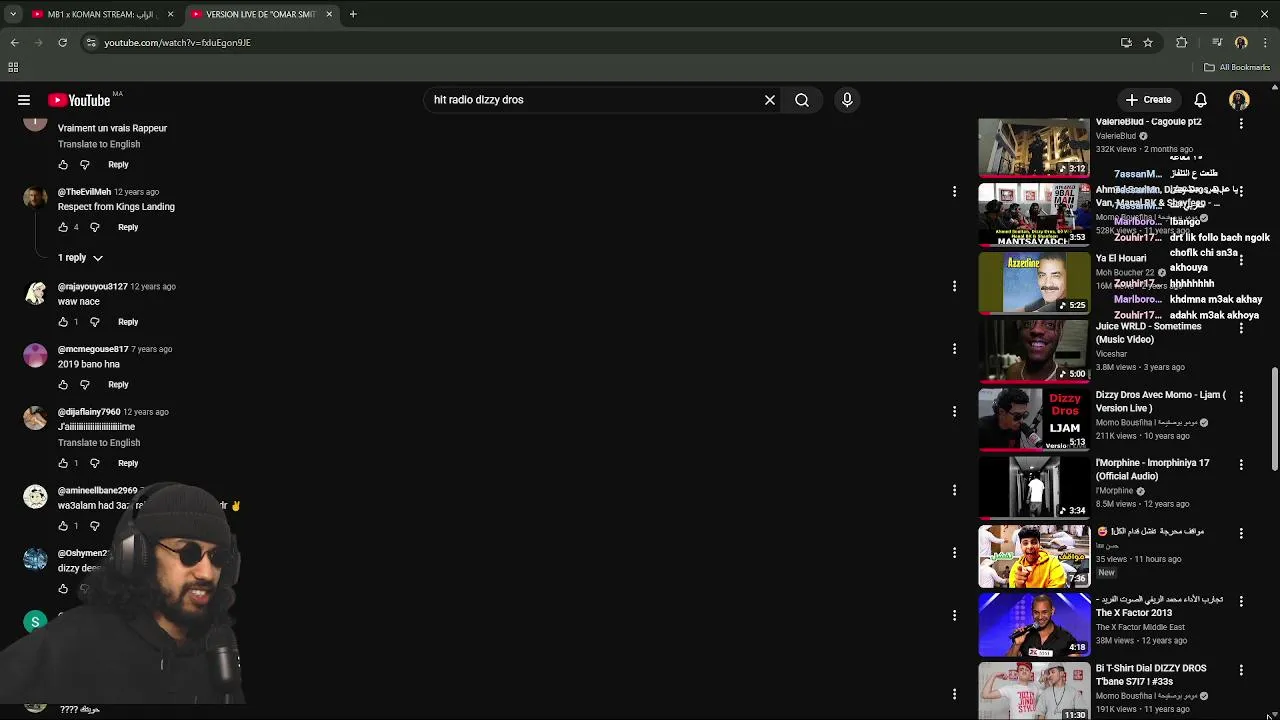
Task: Open the All Bookmarks folder
Action: click(1237, 67)
